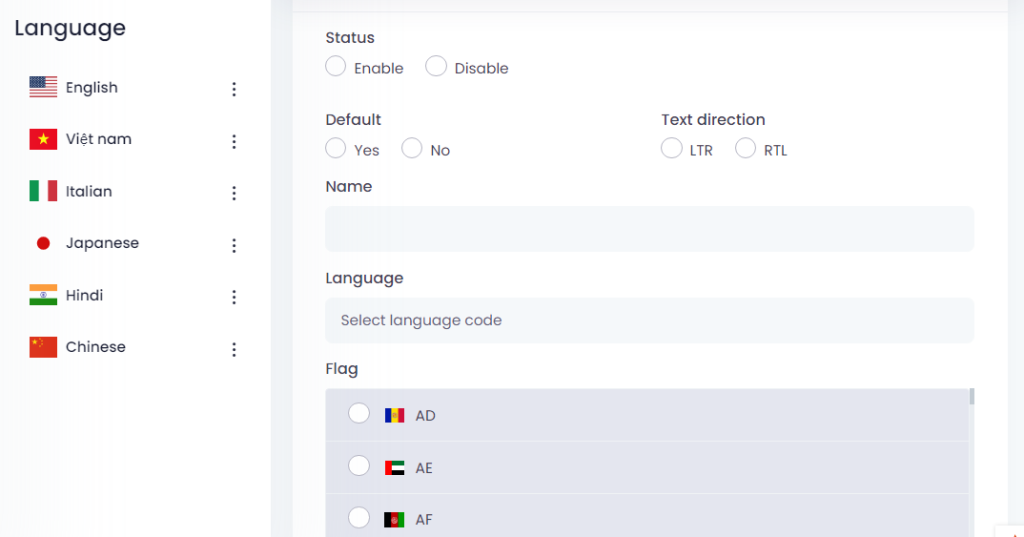The height and width of the screenshot is (537, 1024).
Task: Click the AD flag icon in list
Action: click(394, 415)
